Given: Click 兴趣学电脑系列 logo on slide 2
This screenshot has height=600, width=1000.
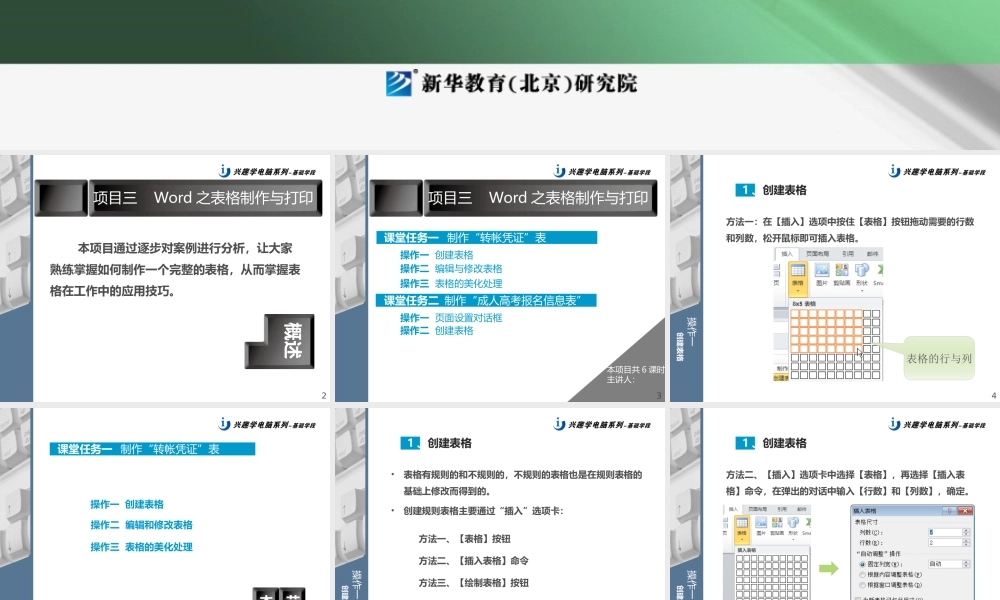Looking at the screenshot, I should click(267, 171).
